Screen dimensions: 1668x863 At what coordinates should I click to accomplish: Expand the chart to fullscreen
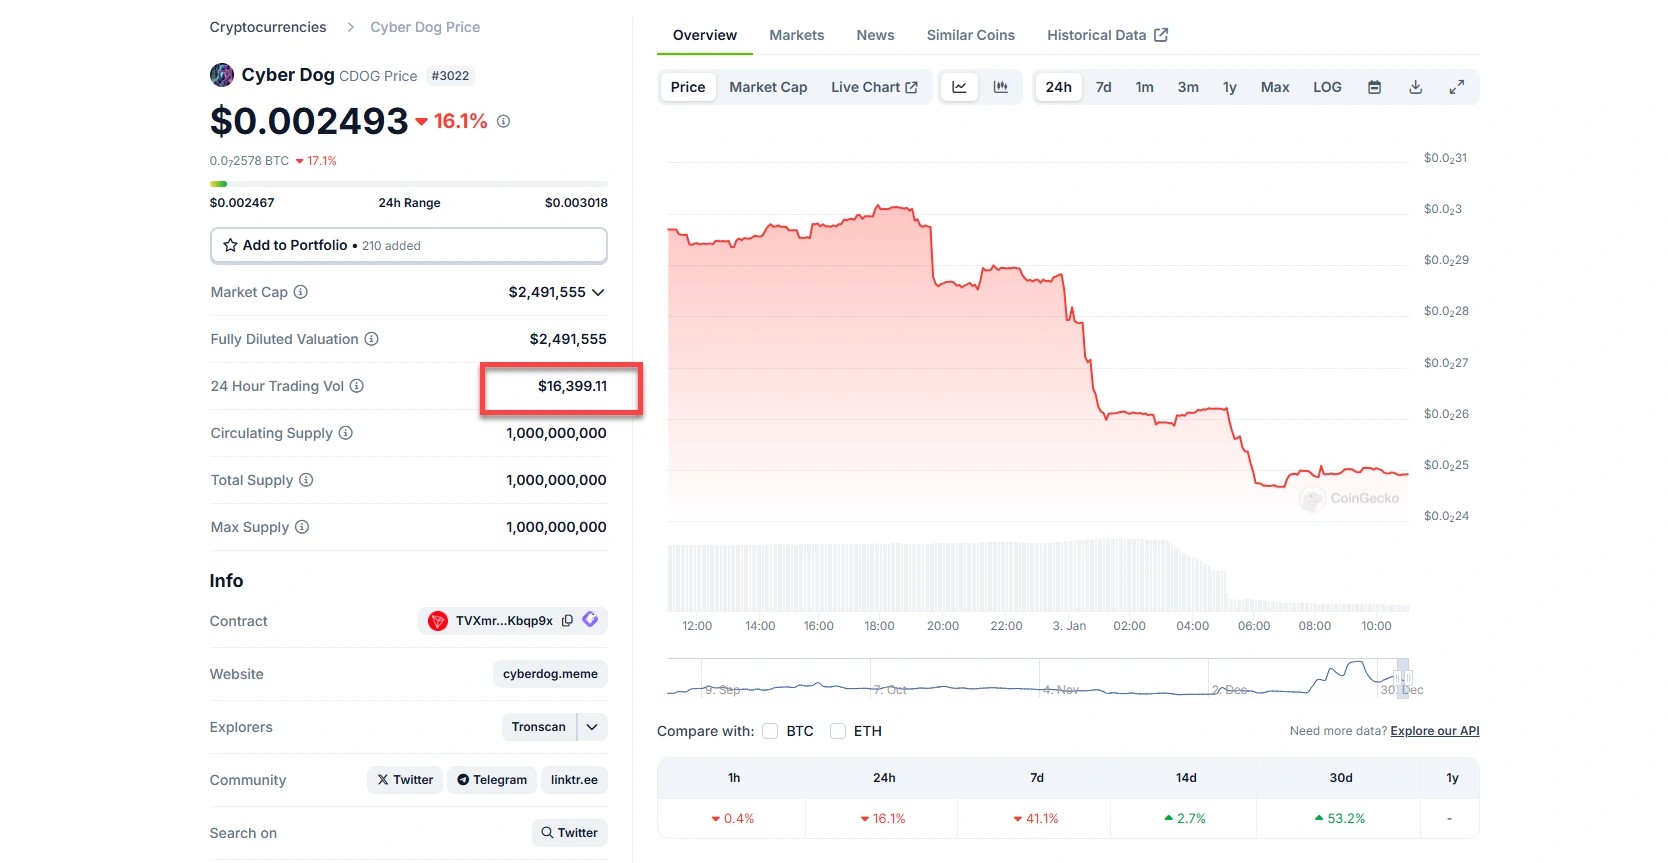tap(1457, 87)
